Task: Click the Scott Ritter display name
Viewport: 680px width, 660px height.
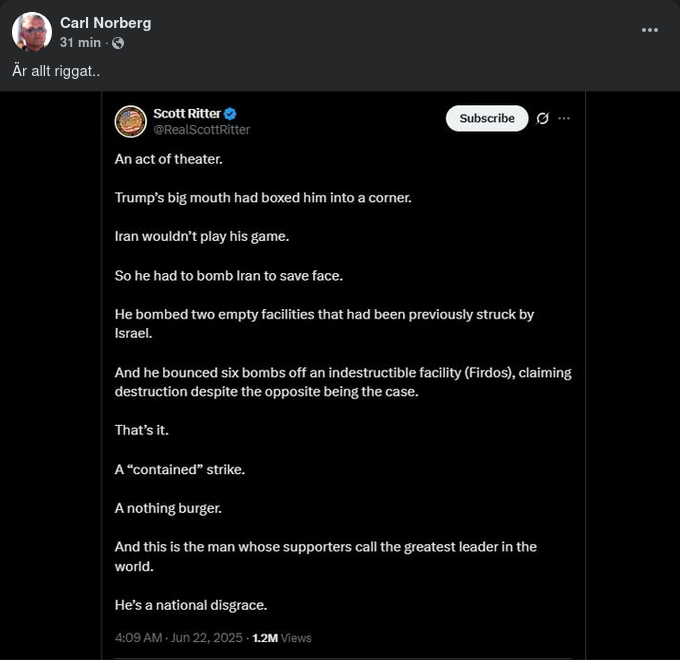Action: [x=186, y=113]
